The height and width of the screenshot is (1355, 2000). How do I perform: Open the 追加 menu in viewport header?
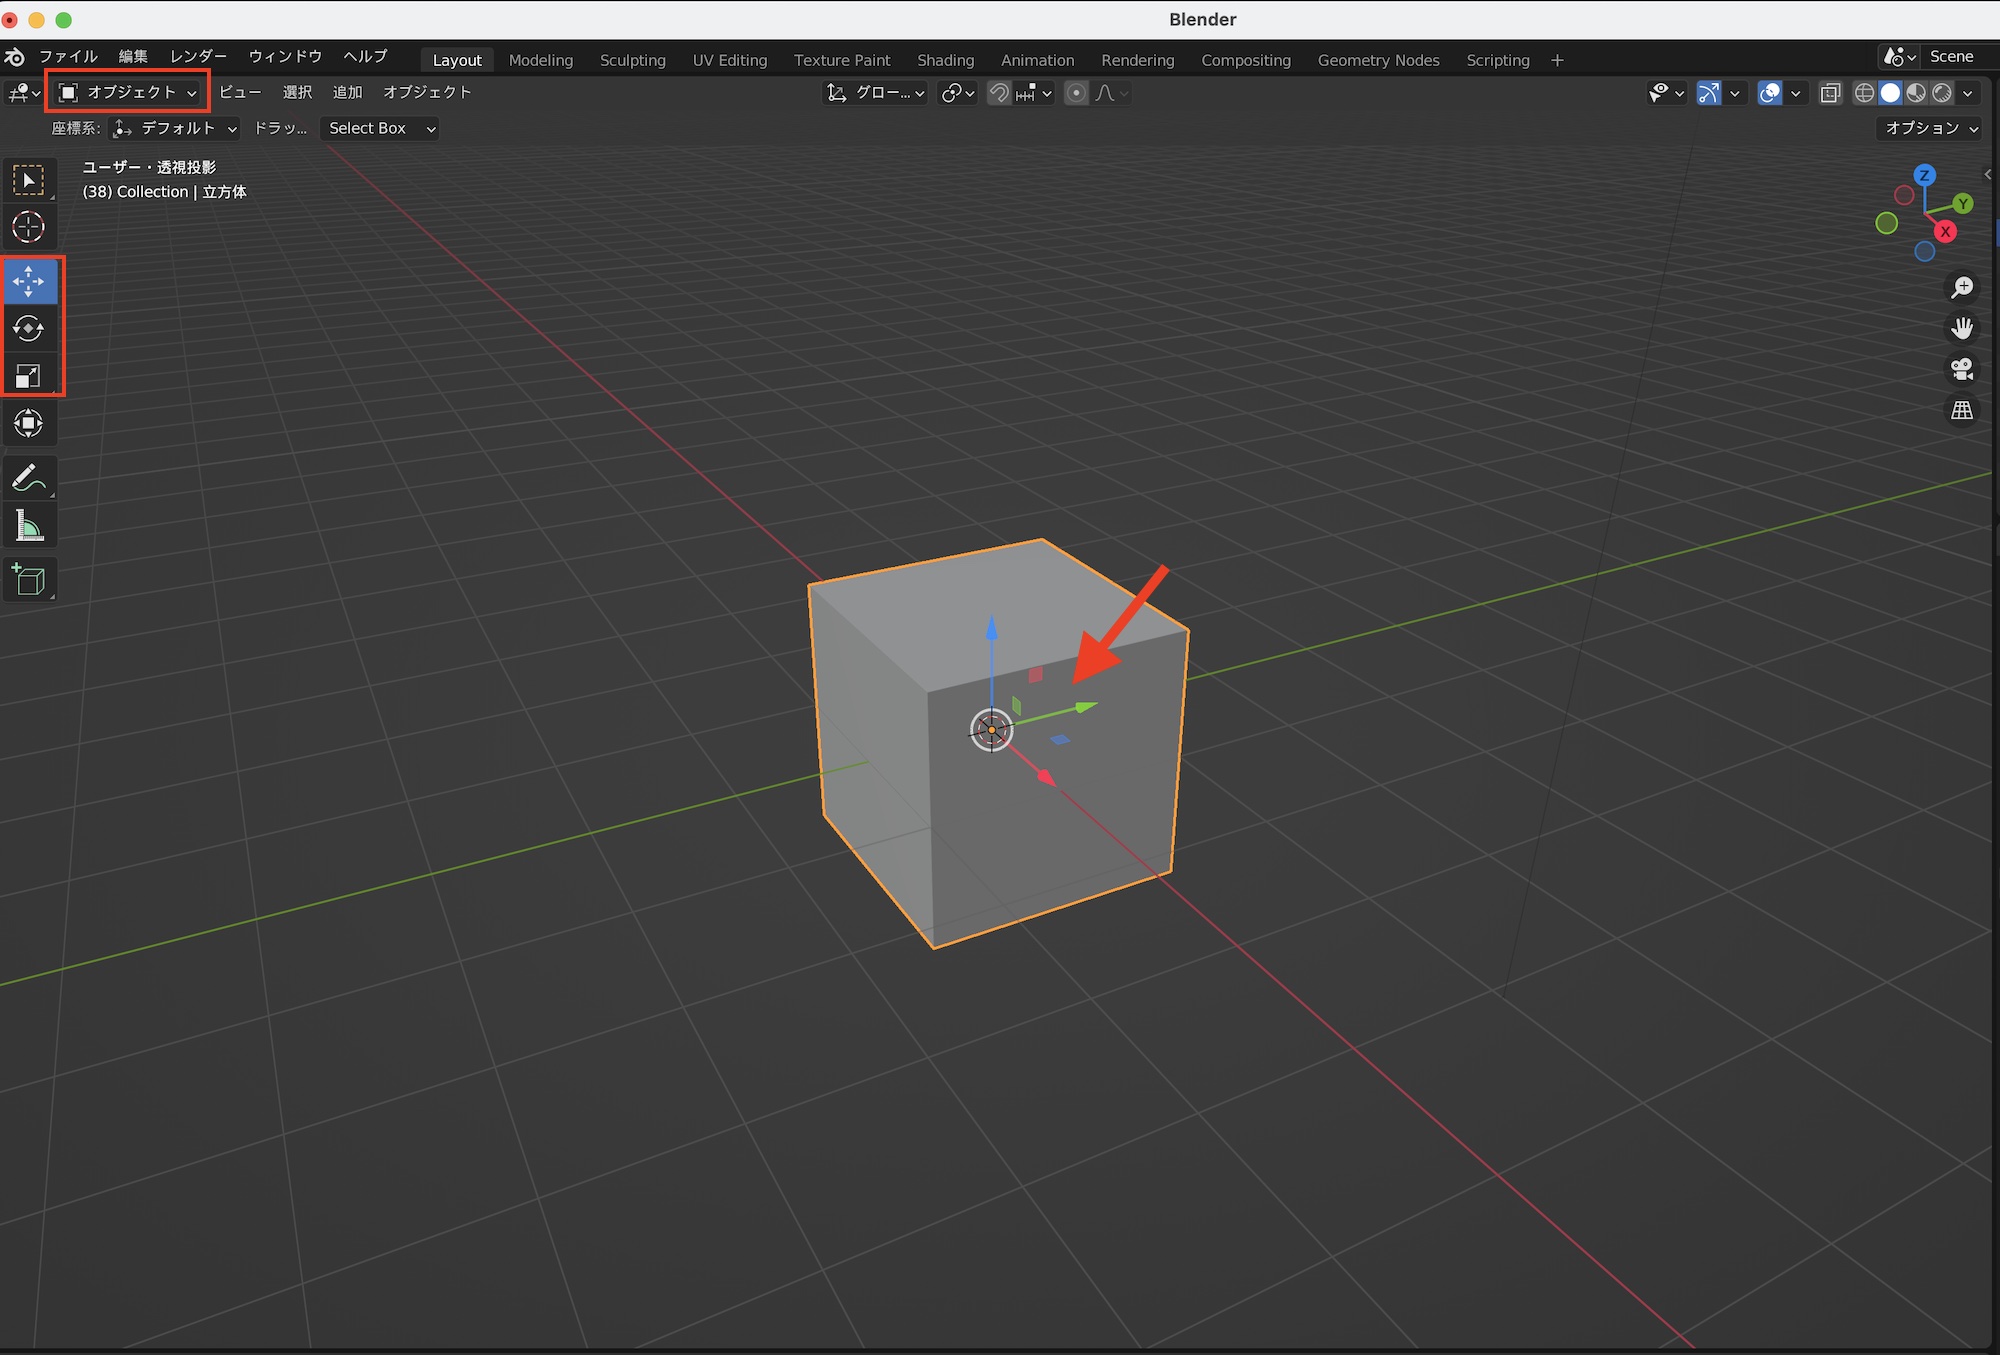pyautogui.click(x=347, y=91)
